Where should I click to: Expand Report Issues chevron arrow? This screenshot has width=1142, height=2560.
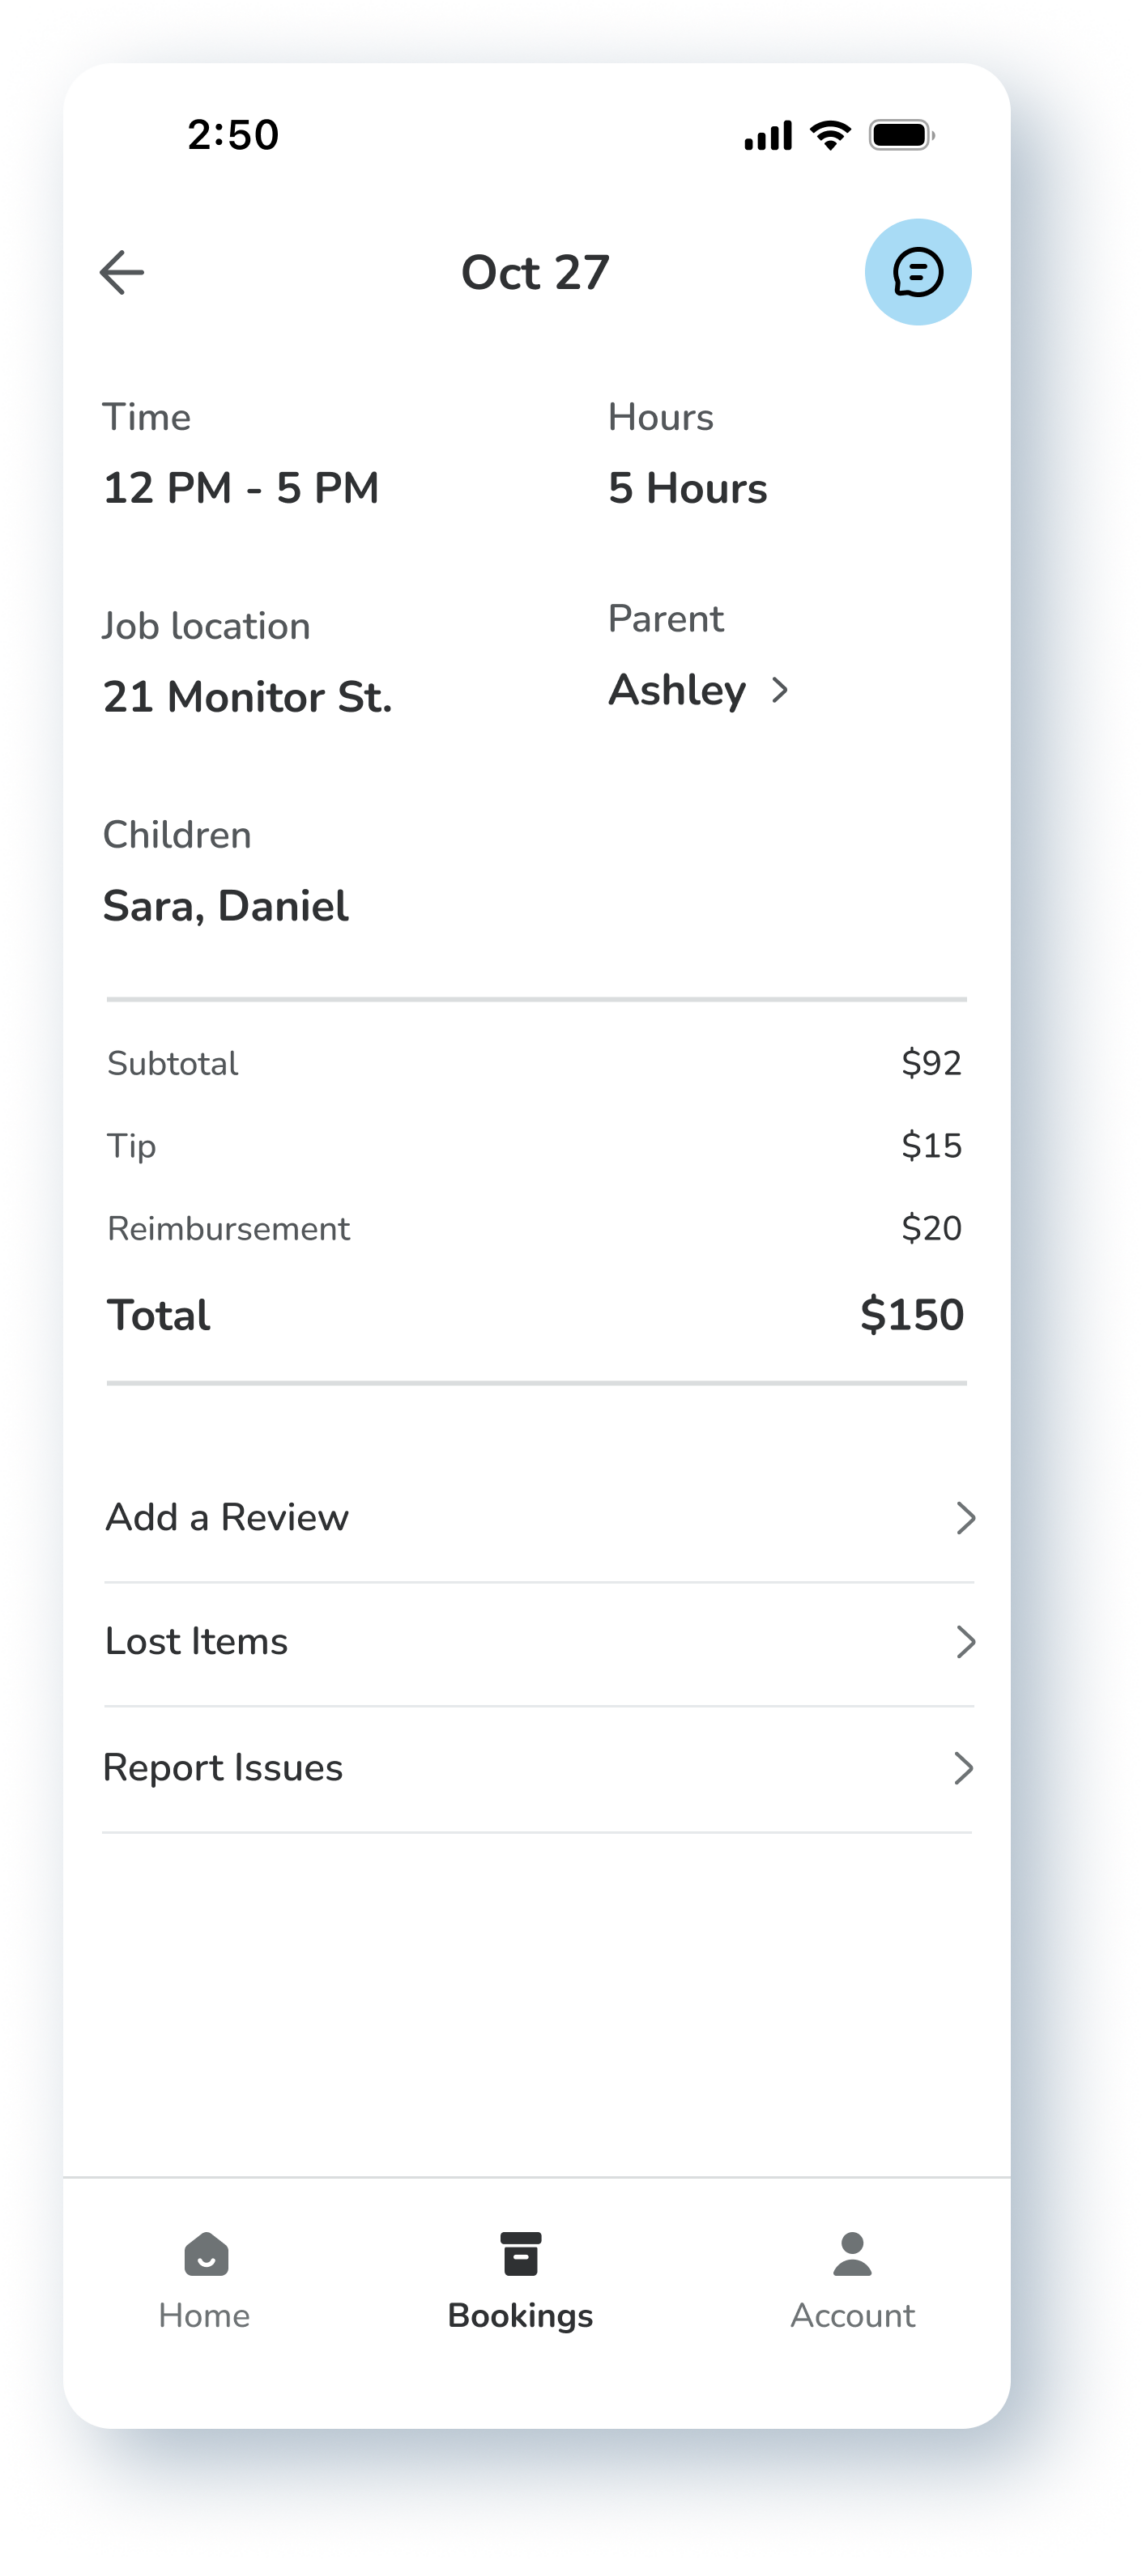click(x=963, y=1768)
